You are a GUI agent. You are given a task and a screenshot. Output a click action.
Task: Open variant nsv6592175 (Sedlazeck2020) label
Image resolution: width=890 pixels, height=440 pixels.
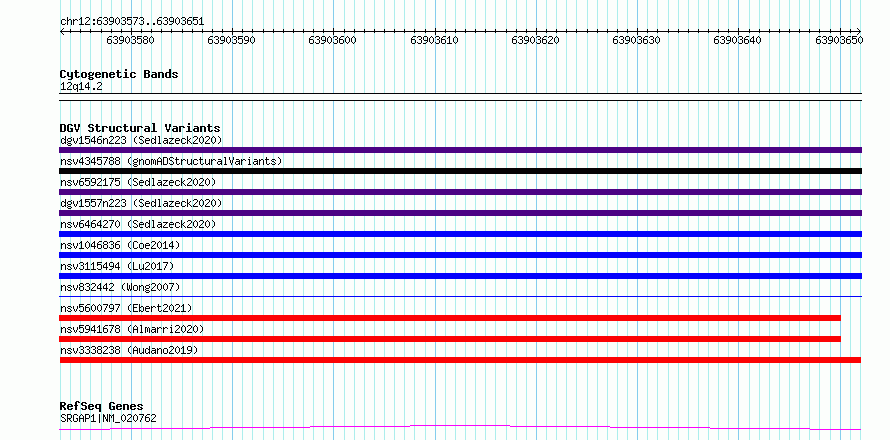click(x=138, y=182)
